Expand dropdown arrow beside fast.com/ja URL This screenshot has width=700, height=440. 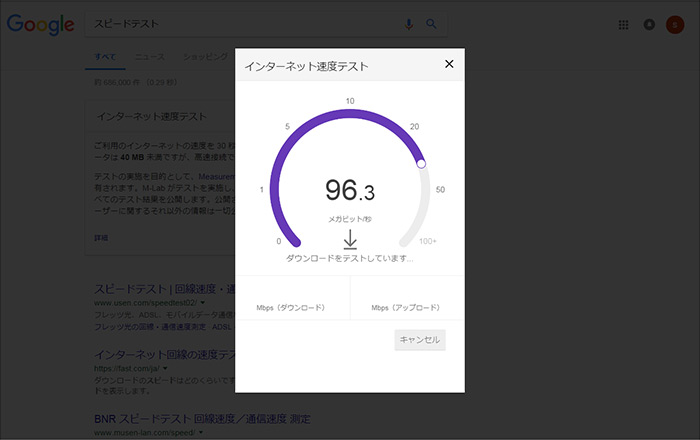click(x=165, y=369)
